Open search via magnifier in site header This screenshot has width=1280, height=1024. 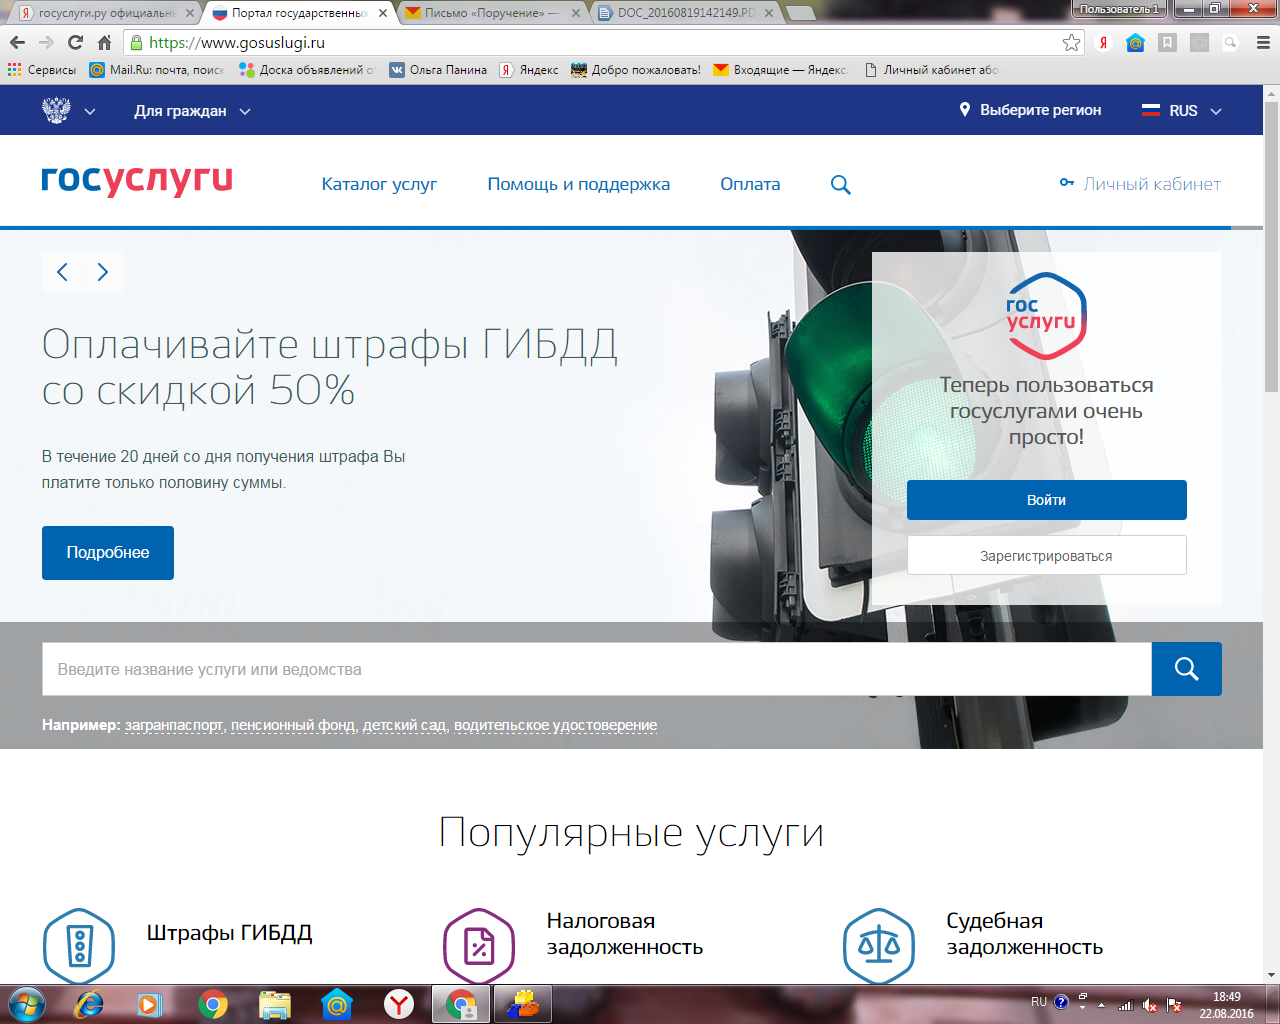click(x=841, y=185)
